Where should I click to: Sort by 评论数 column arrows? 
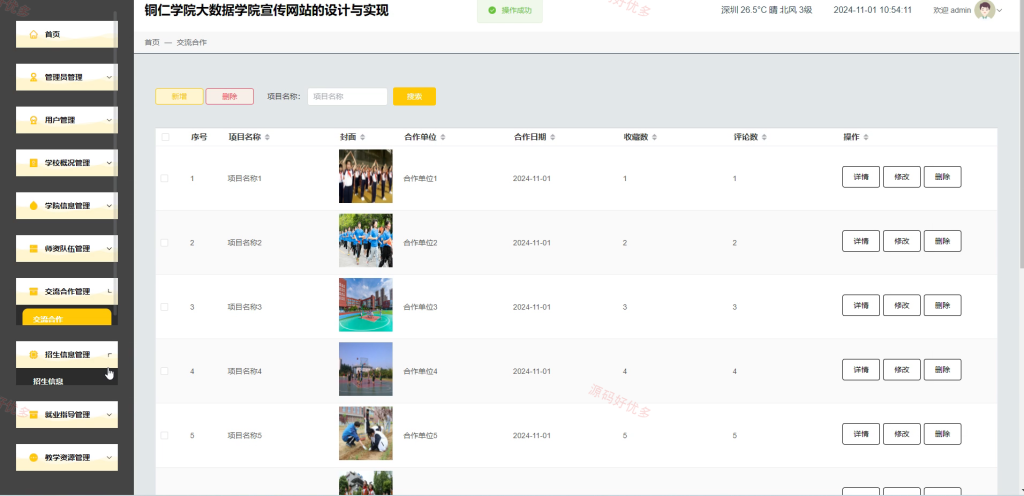(764, 137)
